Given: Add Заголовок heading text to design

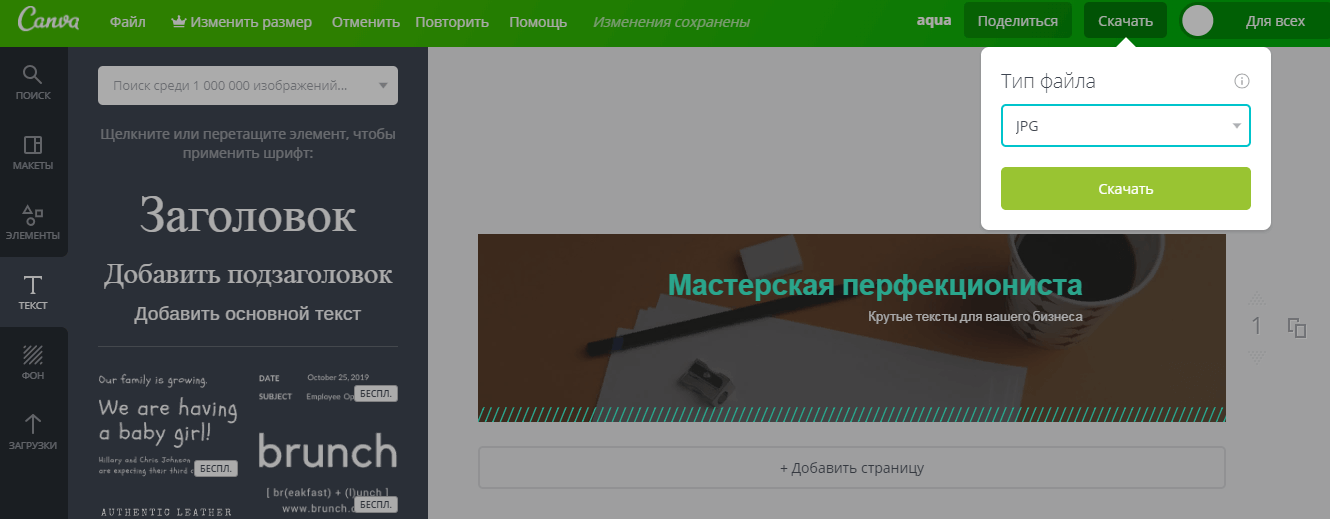Looking at the screenshot, I should tap(248, 214).
